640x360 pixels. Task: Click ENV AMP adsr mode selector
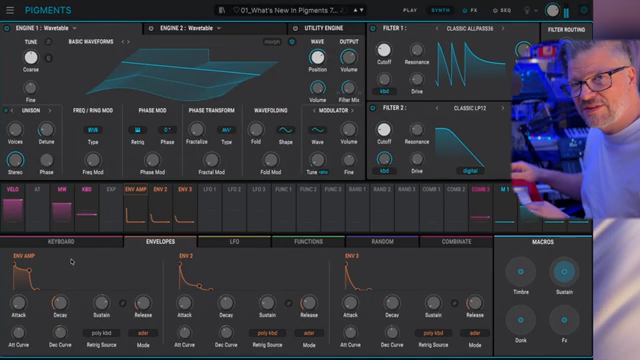[x=143, y=333]
